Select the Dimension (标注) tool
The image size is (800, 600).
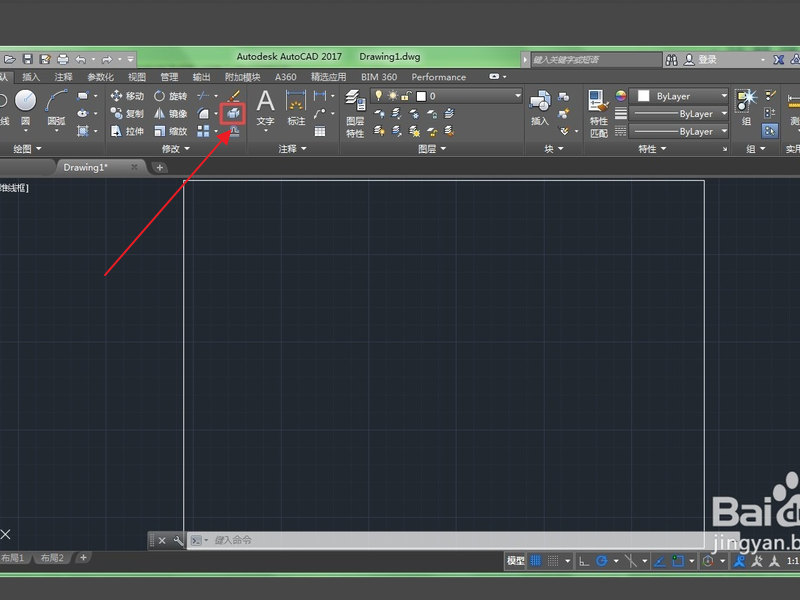pos(296,108)
